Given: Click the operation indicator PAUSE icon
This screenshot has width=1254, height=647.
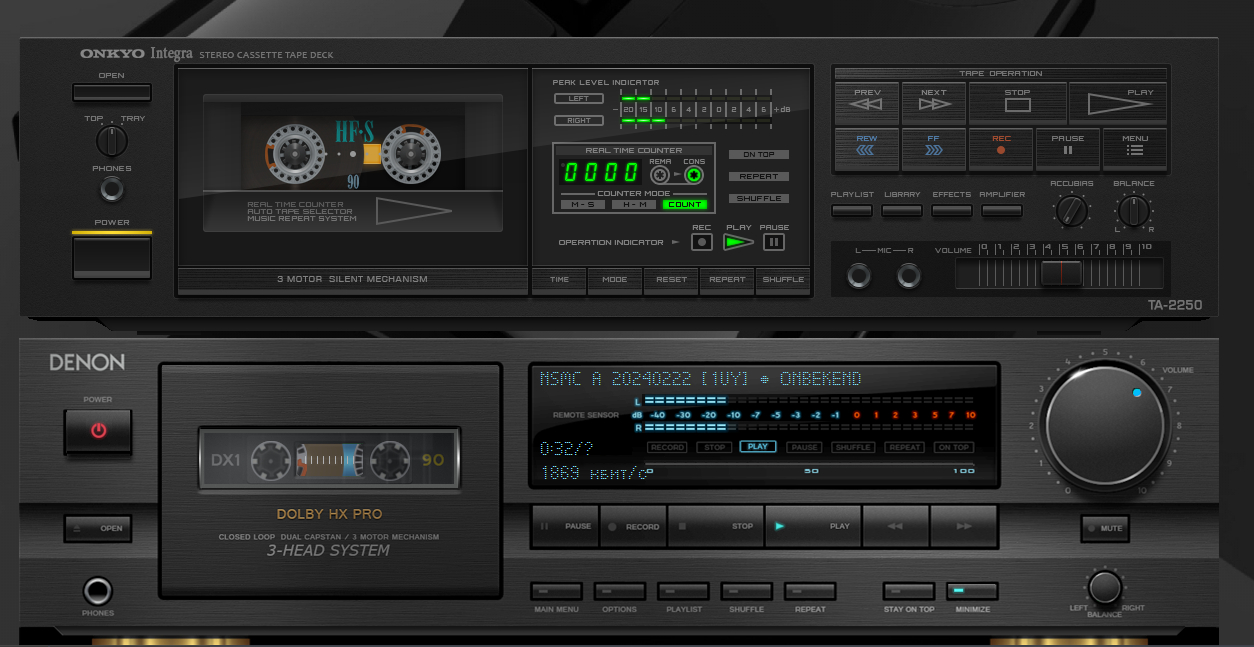Looking at the screenshot, I should 774,242.
